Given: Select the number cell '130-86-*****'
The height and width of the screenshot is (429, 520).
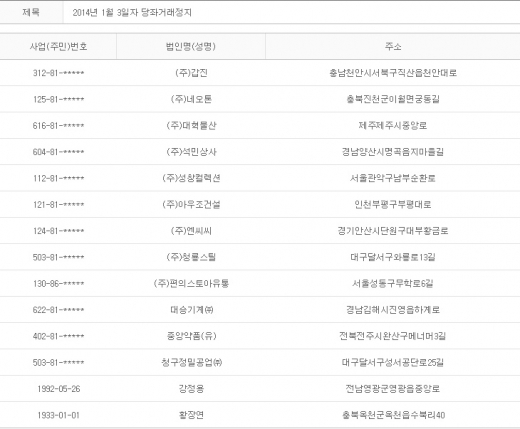Looking at the screenshot, I should pyautogui.click(x=58, y=284).
